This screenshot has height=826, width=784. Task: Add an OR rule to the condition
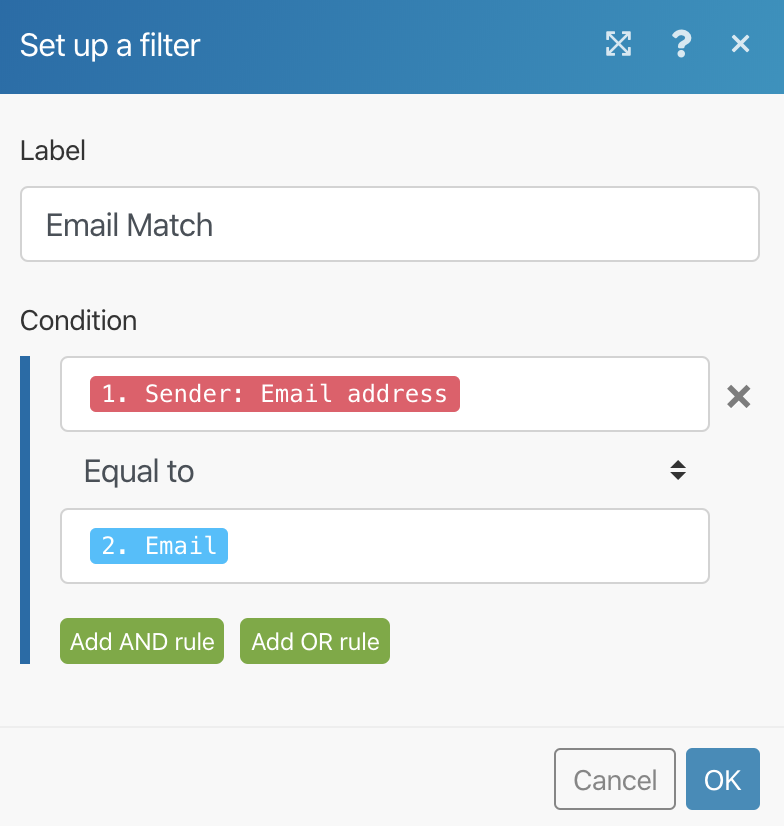pos(315,641)
